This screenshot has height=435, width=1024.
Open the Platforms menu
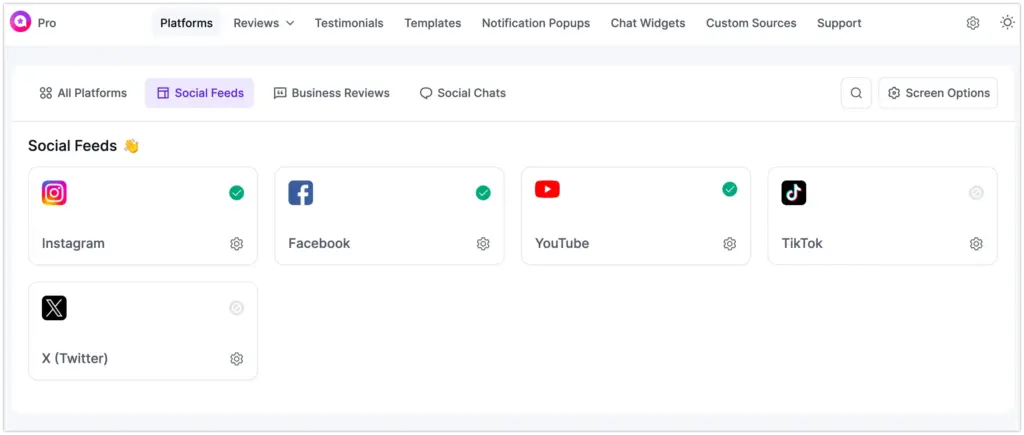pos(186,23)
